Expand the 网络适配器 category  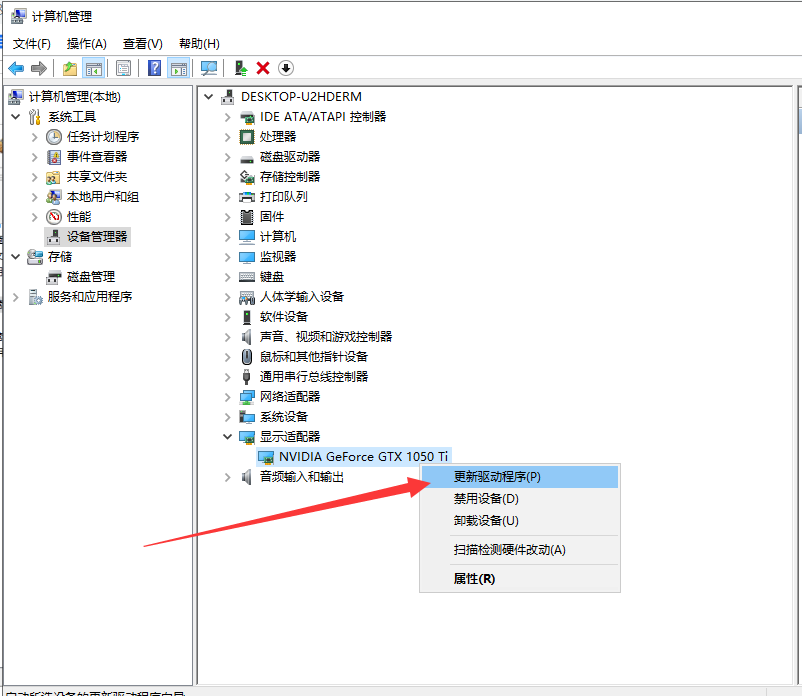(x=227, y=396)
